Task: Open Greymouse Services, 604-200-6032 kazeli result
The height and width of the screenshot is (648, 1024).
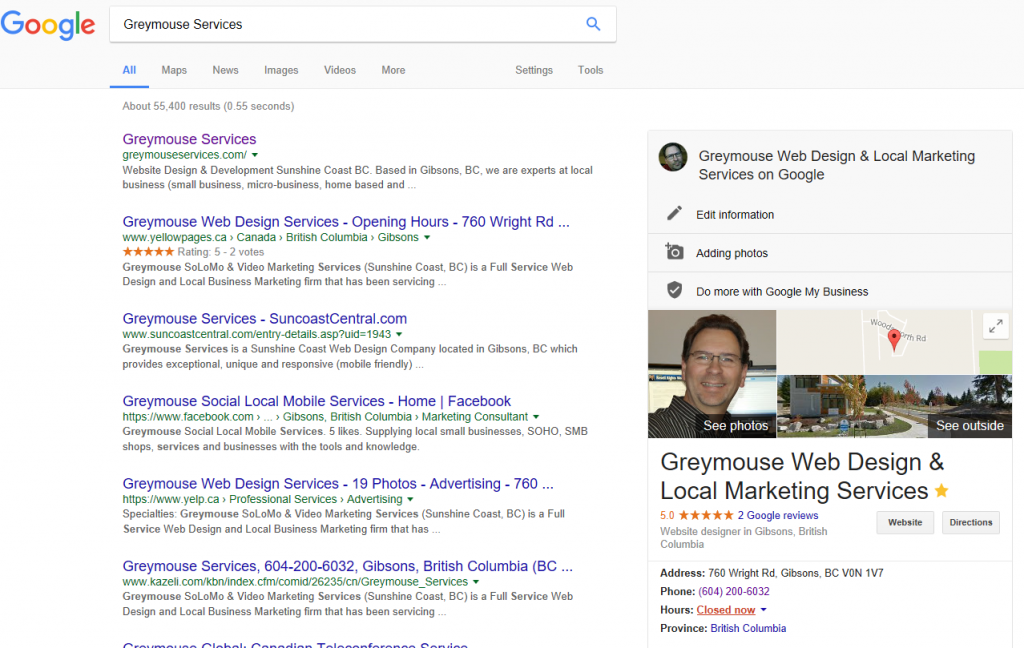Action: click(347, 566)
